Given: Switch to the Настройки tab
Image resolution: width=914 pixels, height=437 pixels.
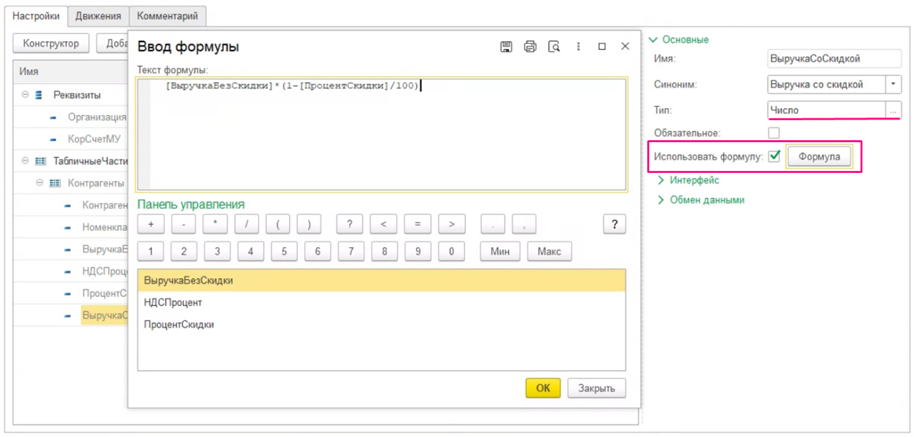Looking at the screenshot, I should 36,16.
